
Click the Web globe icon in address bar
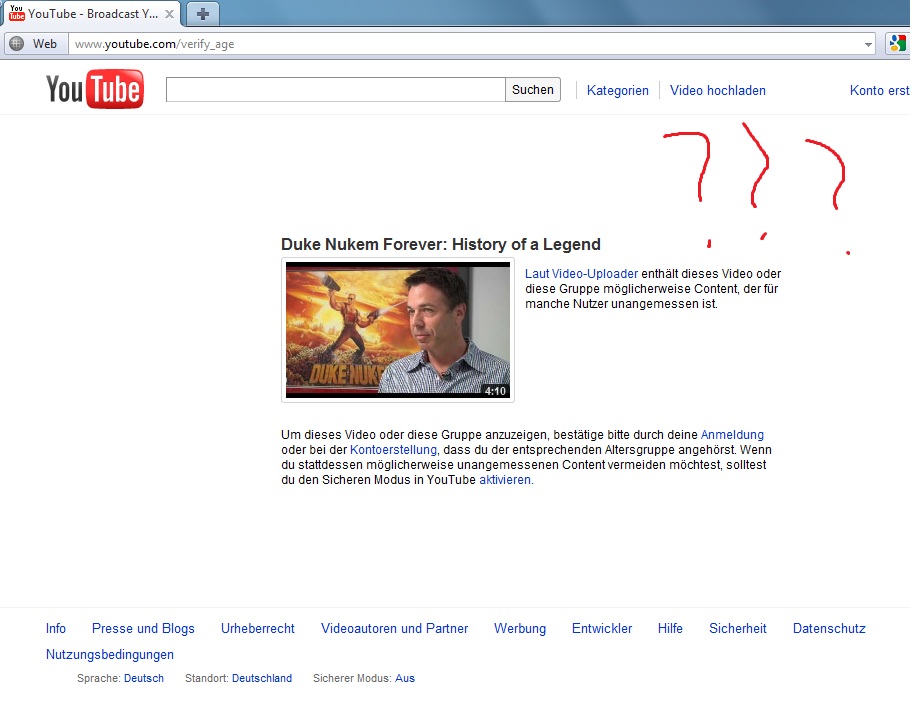tap(17, 44)
